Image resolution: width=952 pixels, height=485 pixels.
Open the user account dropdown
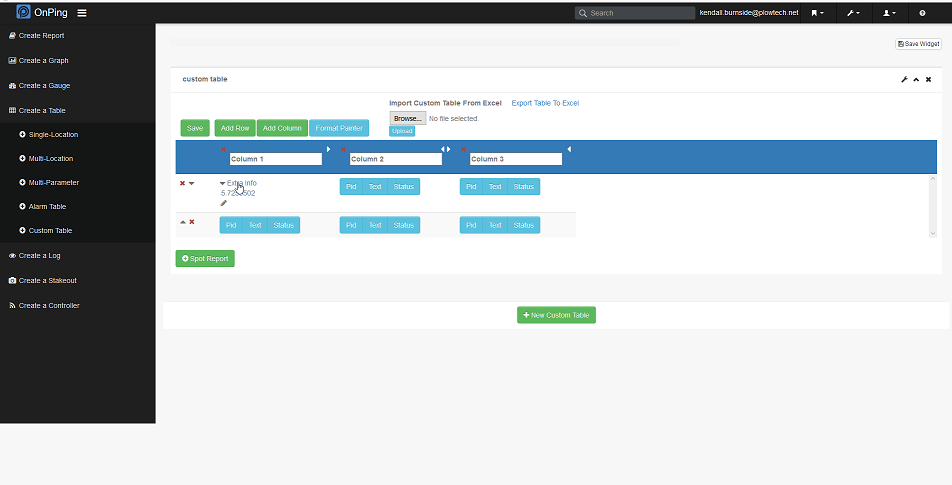tap(887, 13)
